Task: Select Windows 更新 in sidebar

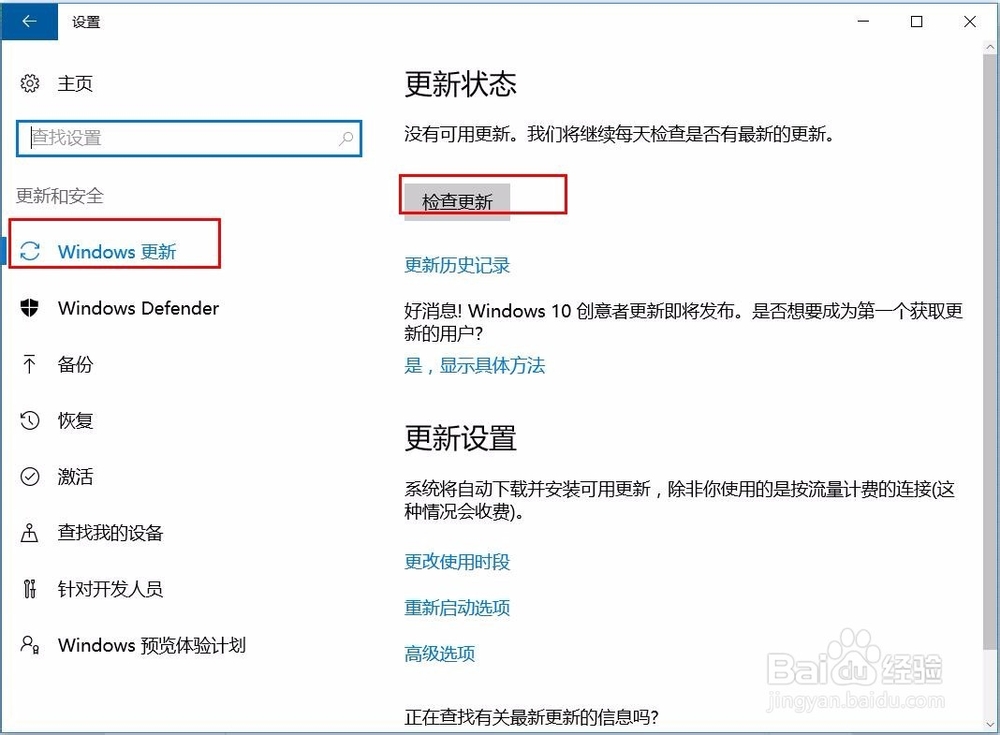Action: pos(115,251)
